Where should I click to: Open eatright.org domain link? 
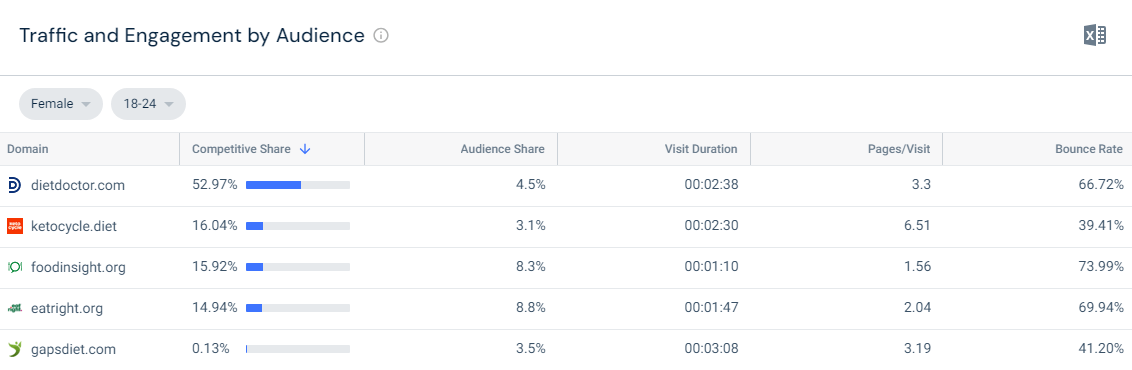click(x=67, y=309)
